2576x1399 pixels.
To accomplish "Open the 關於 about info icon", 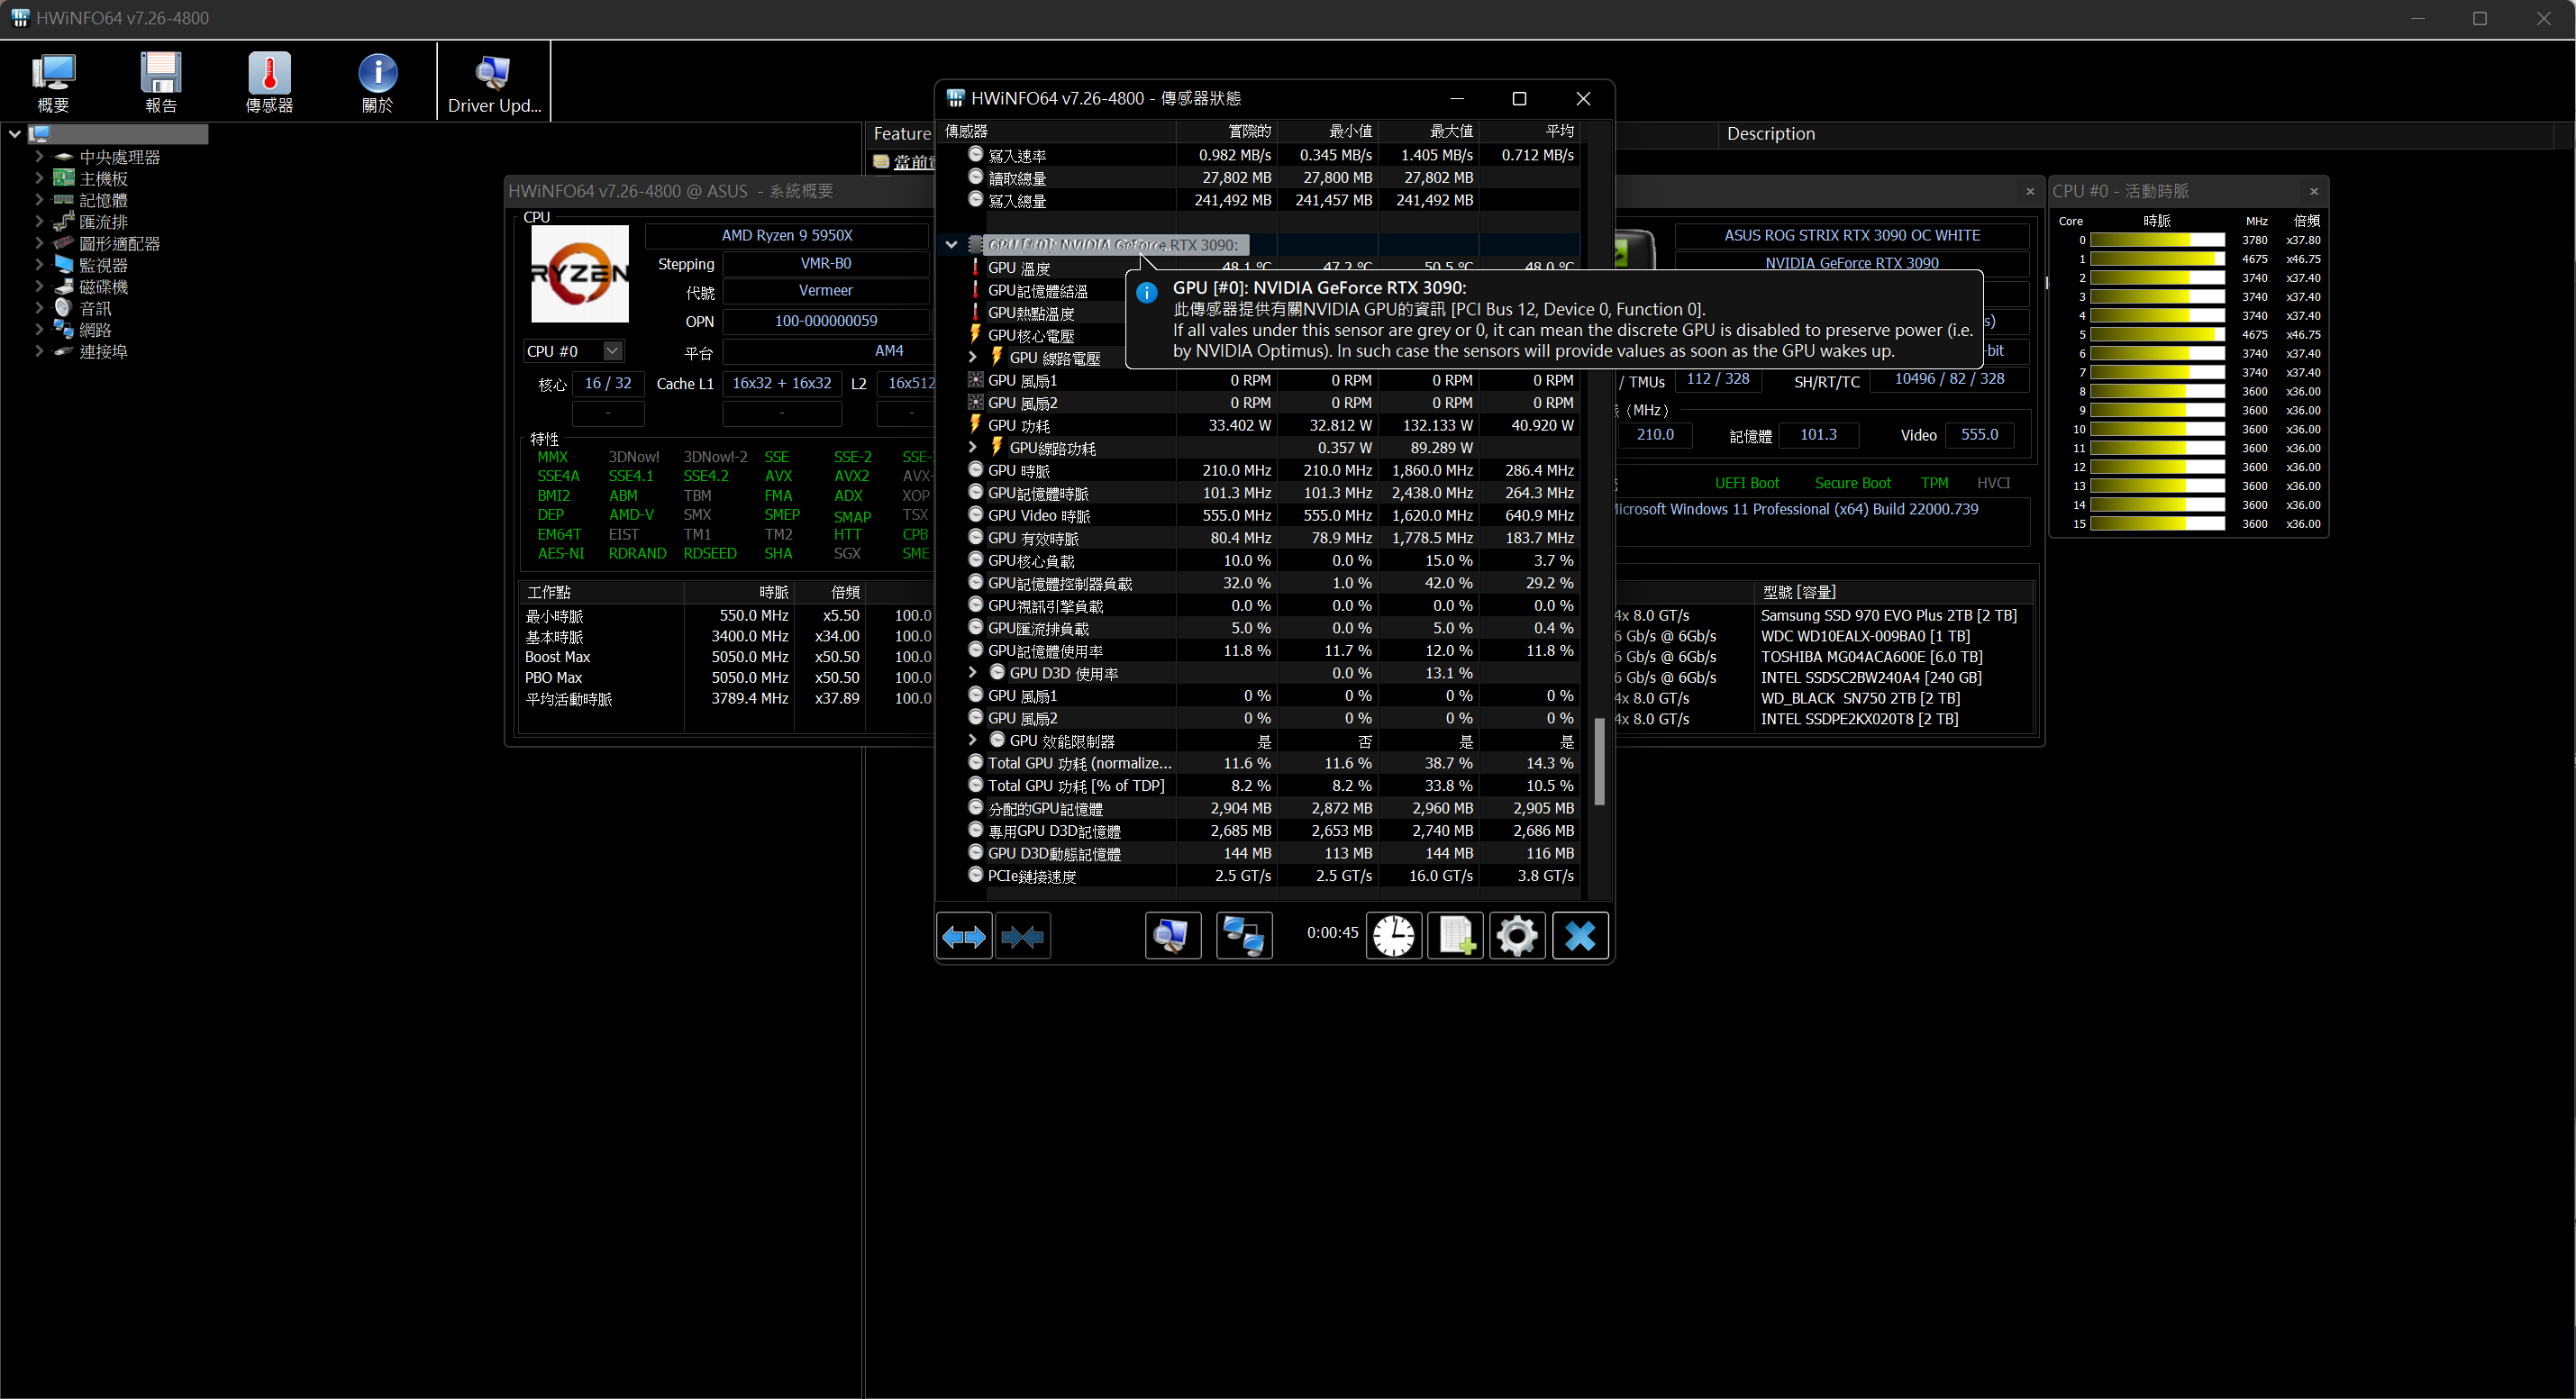I will click(377, 82).
